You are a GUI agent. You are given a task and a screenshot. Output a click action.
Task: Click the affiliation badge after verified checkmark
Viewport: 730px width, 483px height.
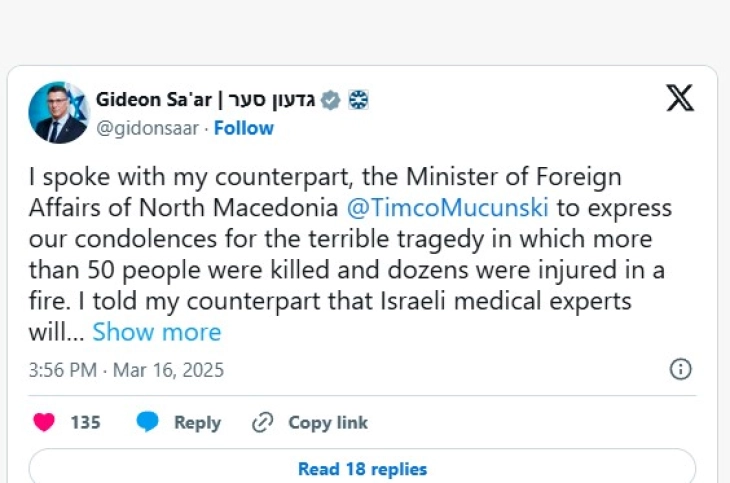pos(359,100)
